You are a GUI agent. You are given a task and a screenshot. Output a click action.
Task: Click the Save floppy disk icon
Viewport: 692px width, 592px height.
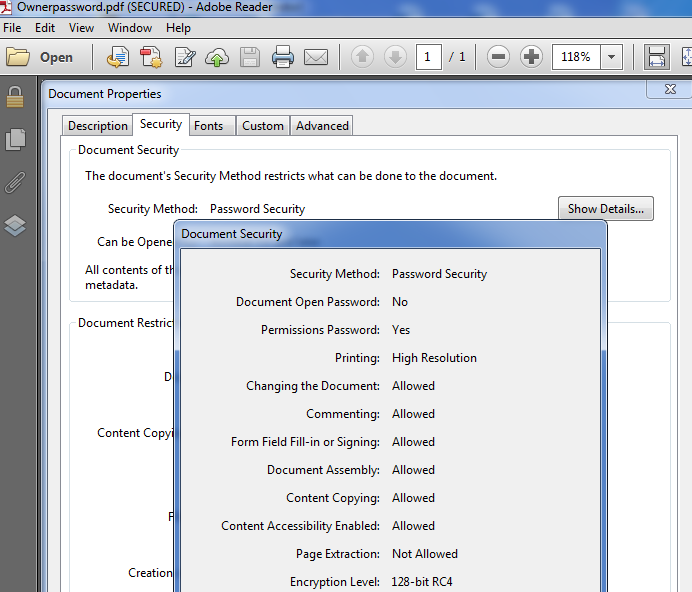point(250,57)
